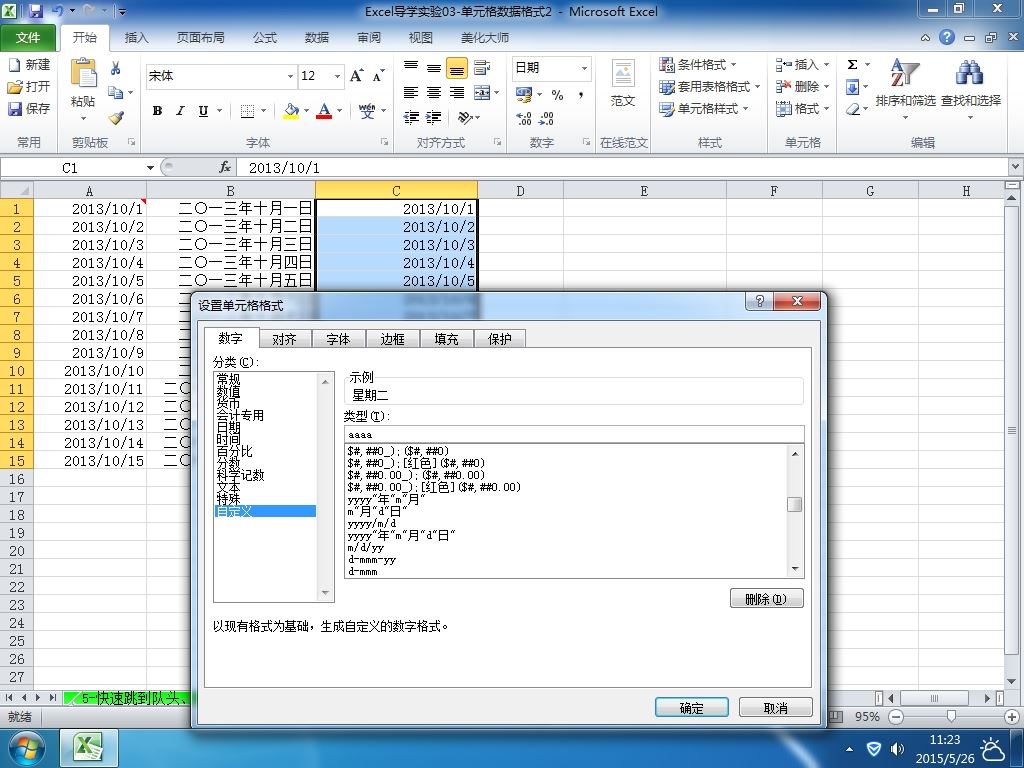The width and height of the screenshot is (1024, 768).
Task: Click the Format Painter brush icon
Action: [x=116, y=118]
